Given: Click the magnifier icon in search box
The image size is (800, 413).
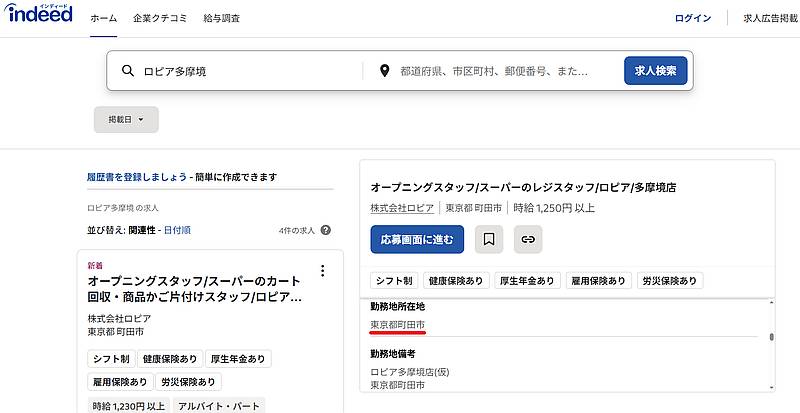Looking at the screenshot, I should [x=128, y=71].
